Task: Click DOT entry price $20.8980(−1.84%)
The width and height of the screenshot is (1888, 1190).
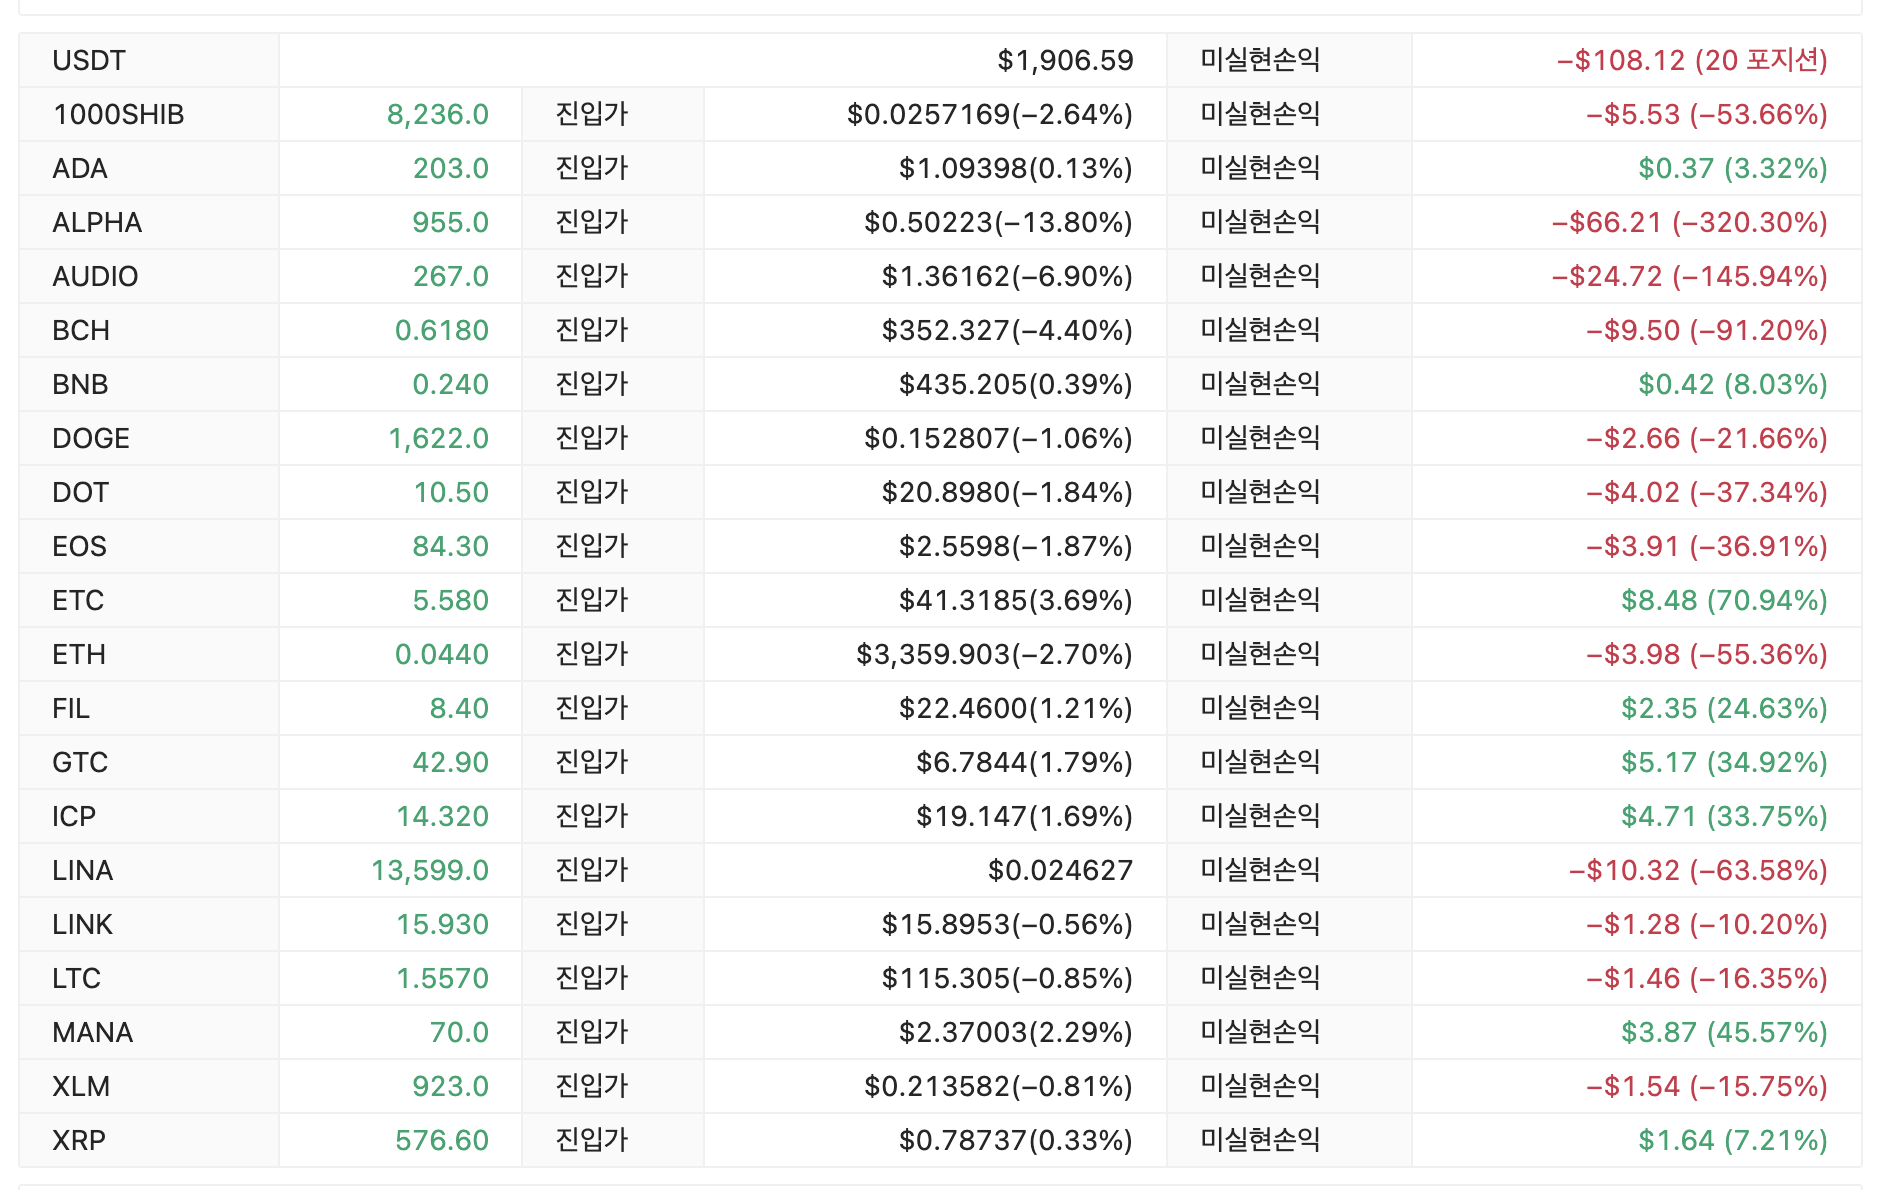Action: pos(1008,493)
